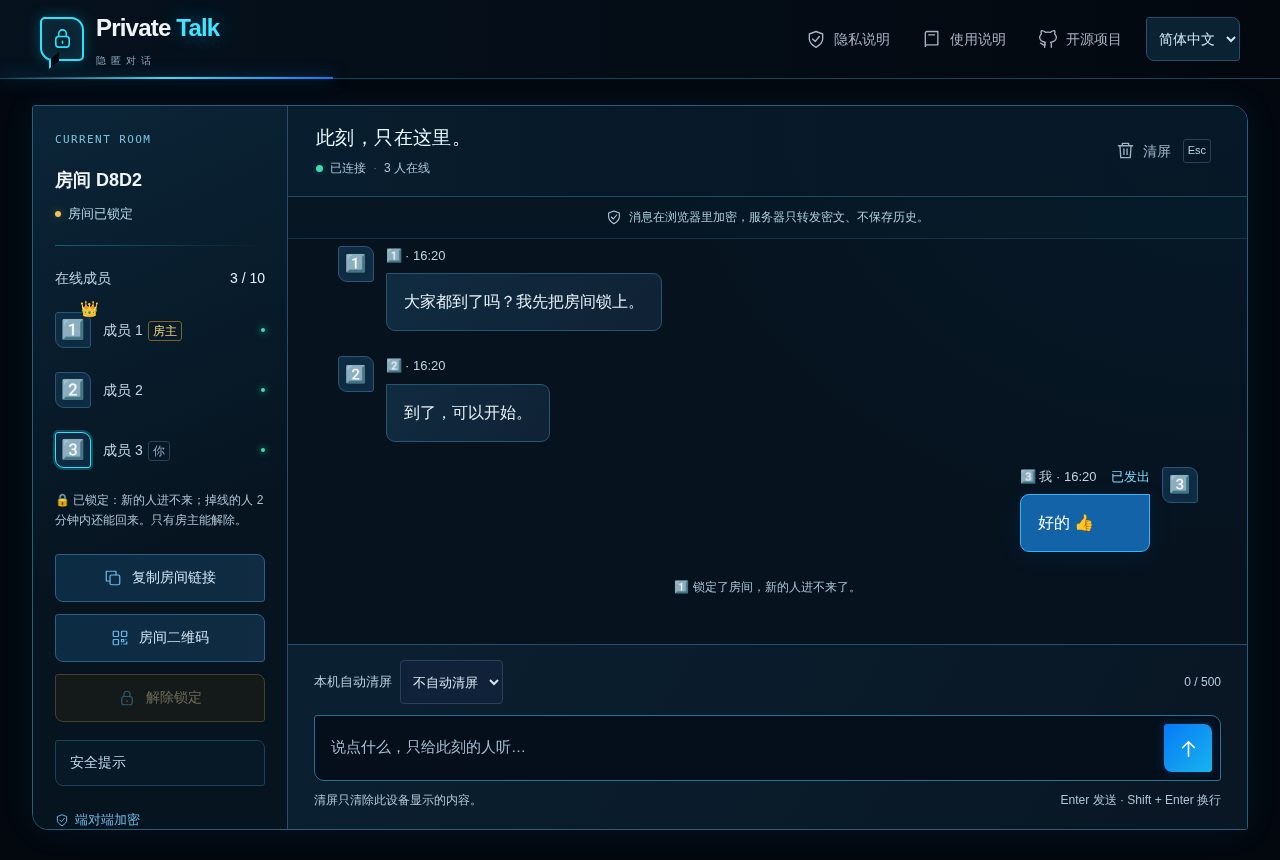Image resolution: width=1280 pixels, height=860 pixels.
Task: Click the GitHub icon next to 开源项目
Action: click(1048, 39)
